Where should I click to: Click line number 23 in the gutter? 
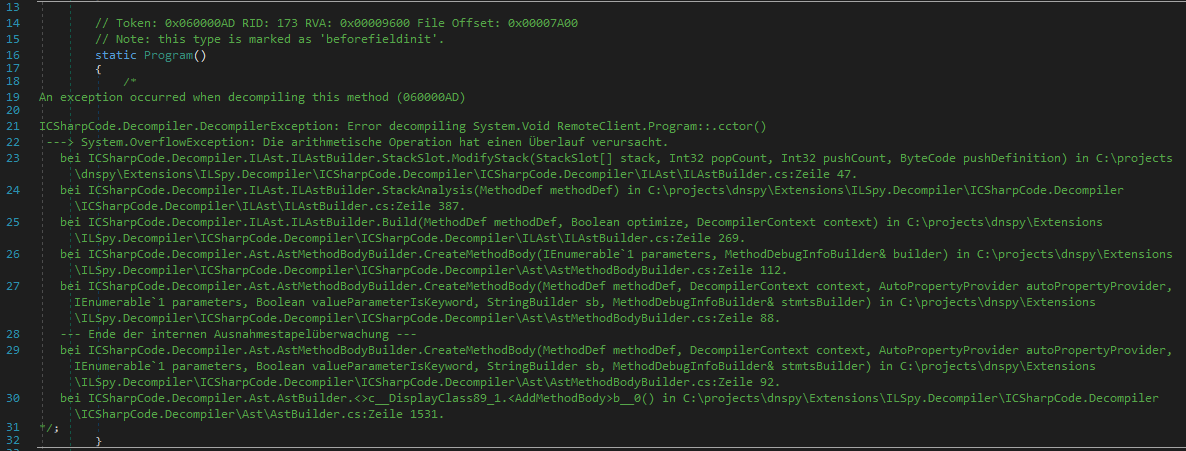click(13, 158)
